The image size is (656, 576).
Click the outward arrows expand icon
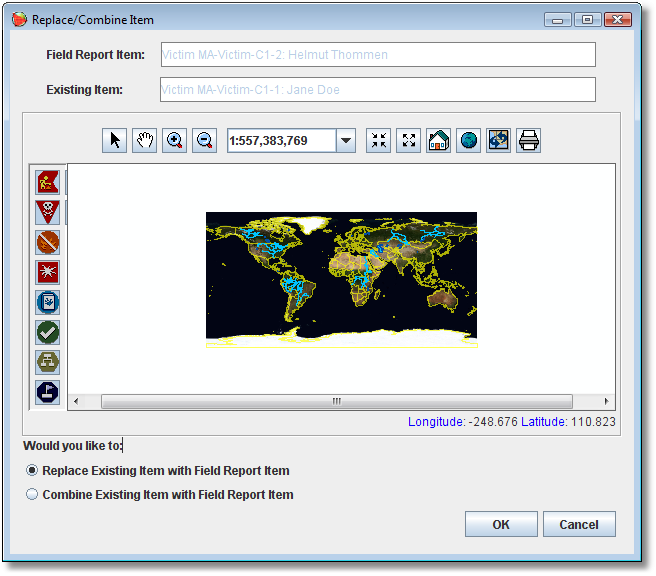click(408, 141)
